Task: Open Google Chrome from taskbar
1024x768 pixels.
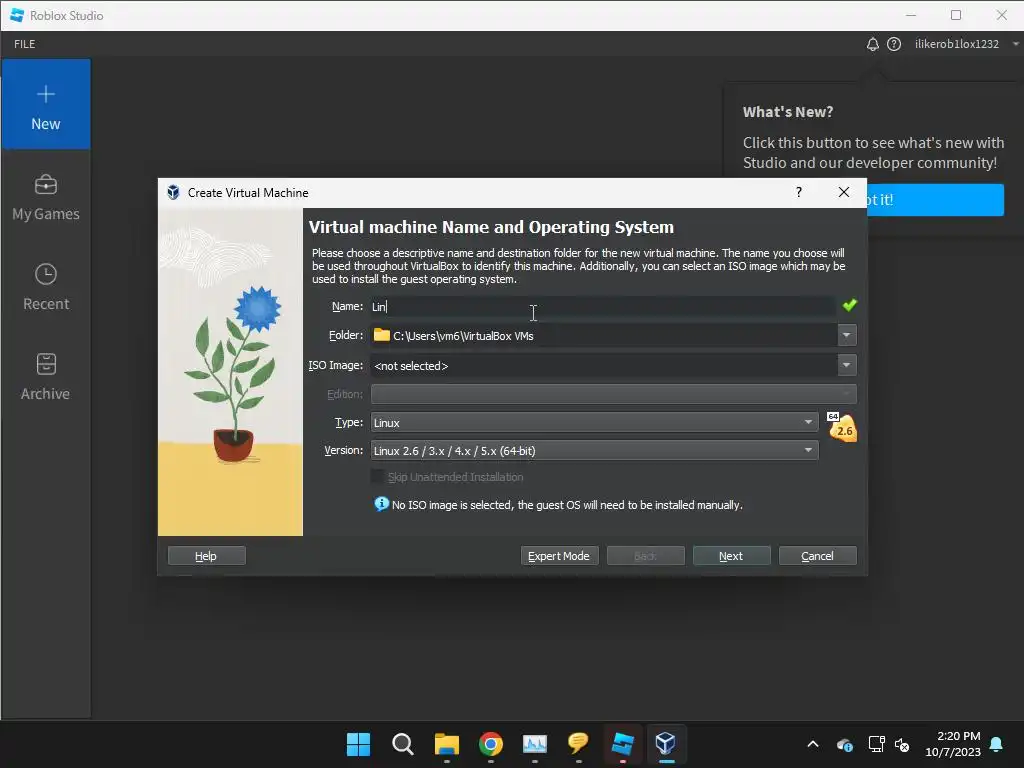Action: pos(490,744)
